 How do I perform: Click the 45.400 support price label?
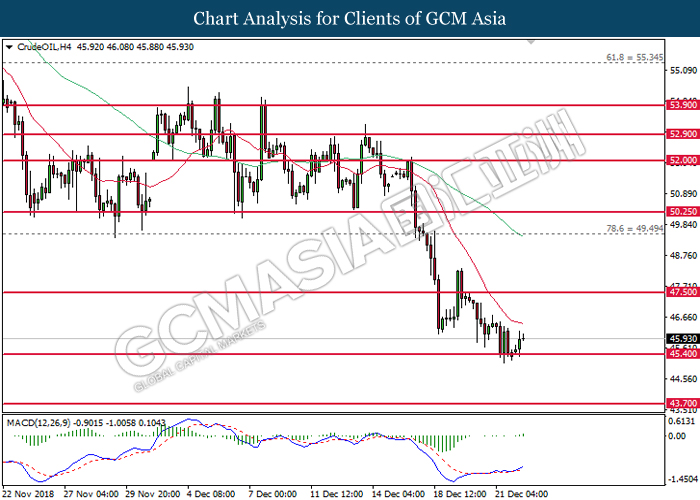click(x=683, y=354)
